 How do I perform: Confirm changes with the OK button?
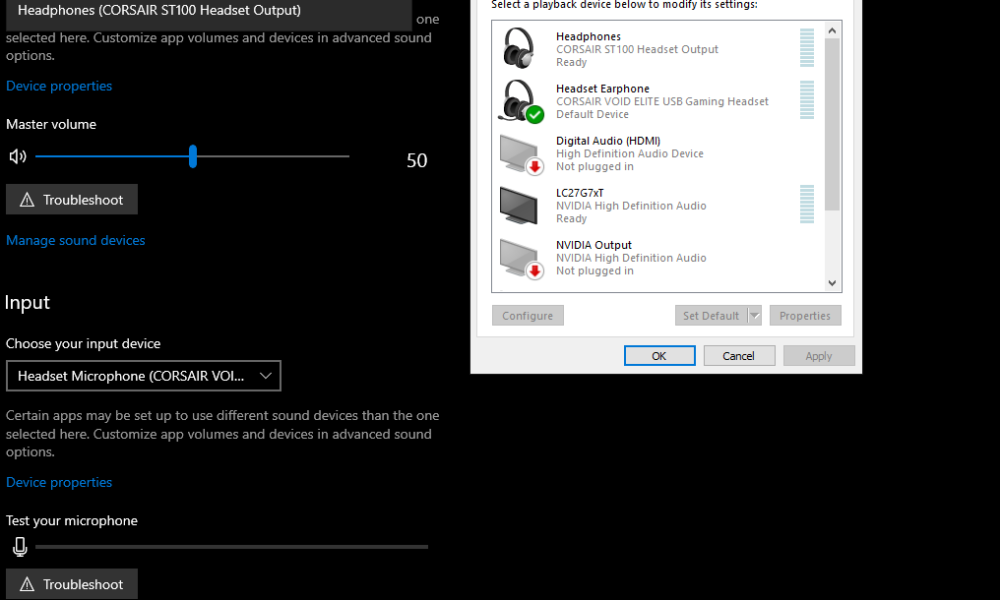tap(659, 355)
